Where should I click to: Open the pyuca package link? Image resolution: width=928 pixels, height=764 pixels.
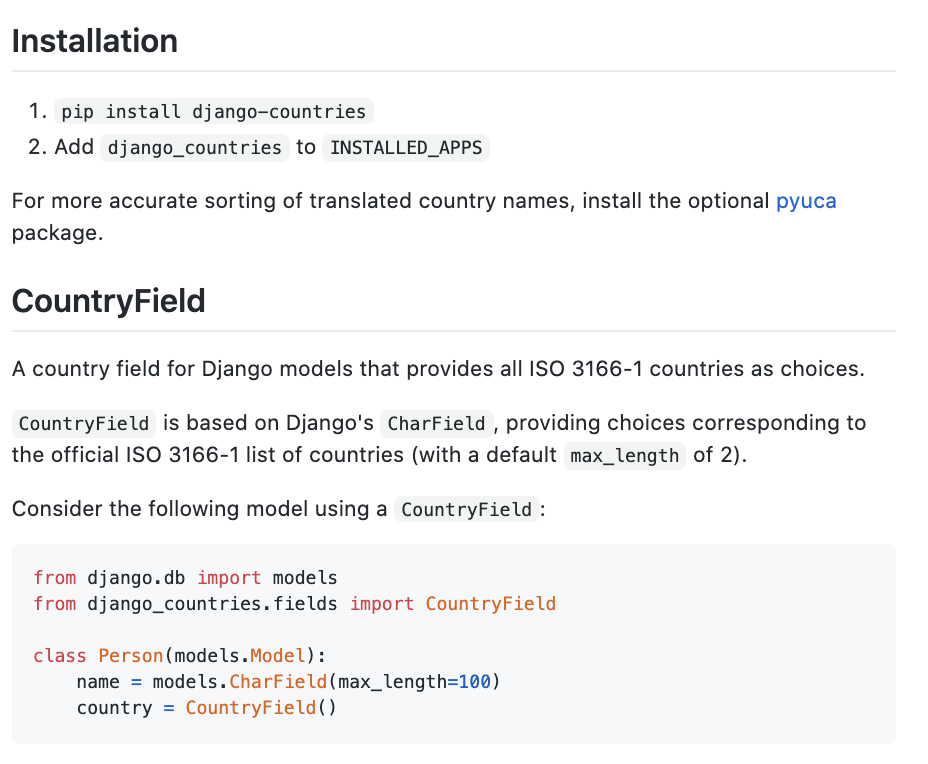tap(805, 201)
